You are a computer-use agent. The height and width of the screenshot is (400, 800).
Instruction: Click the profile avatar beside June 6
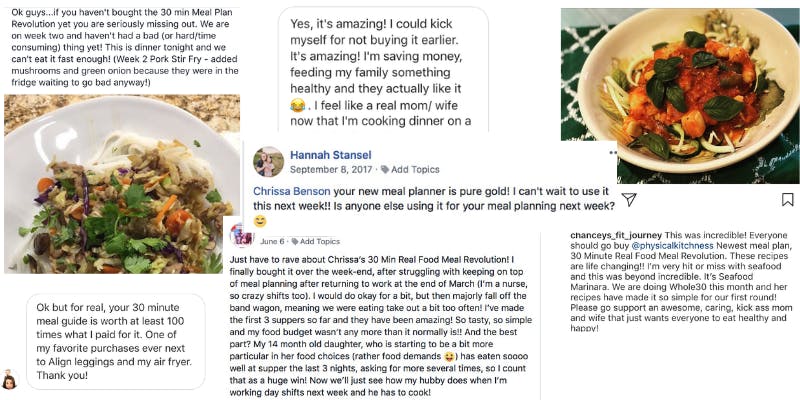pos(241,236)
